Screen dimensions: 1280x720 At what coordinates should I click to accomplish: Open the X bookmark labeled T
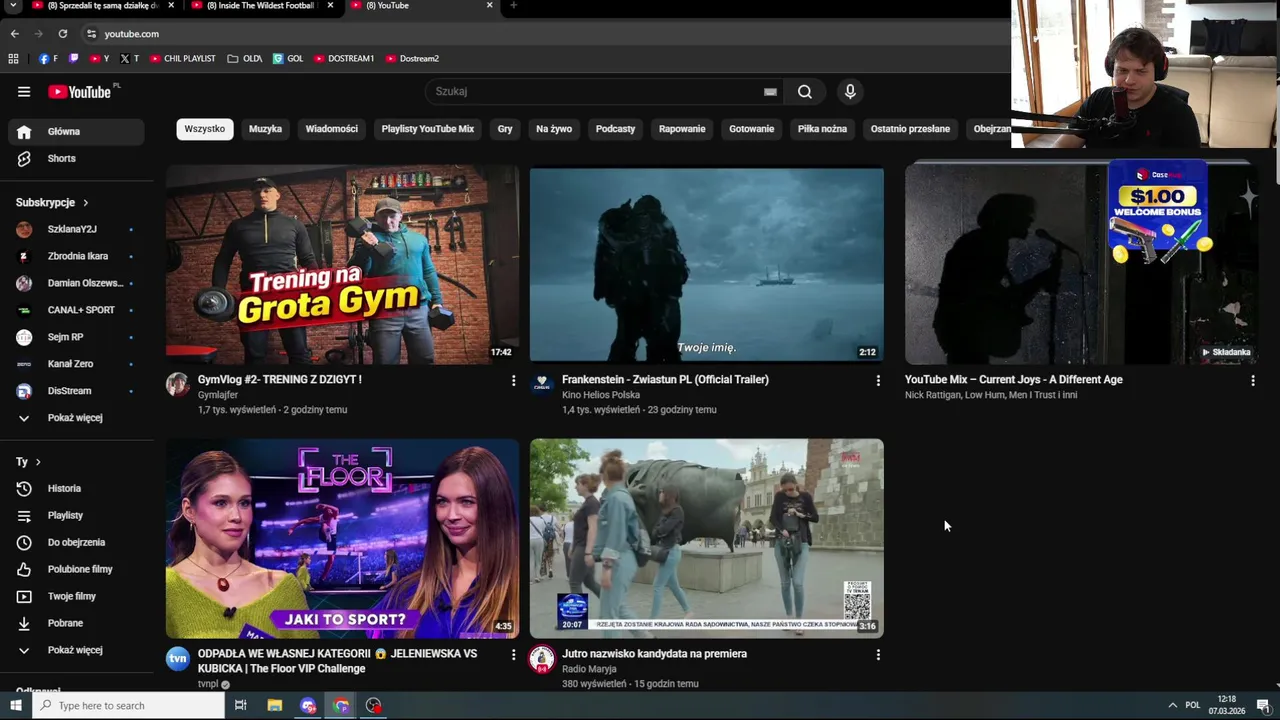pyautogui.click(x=129, y=59)
